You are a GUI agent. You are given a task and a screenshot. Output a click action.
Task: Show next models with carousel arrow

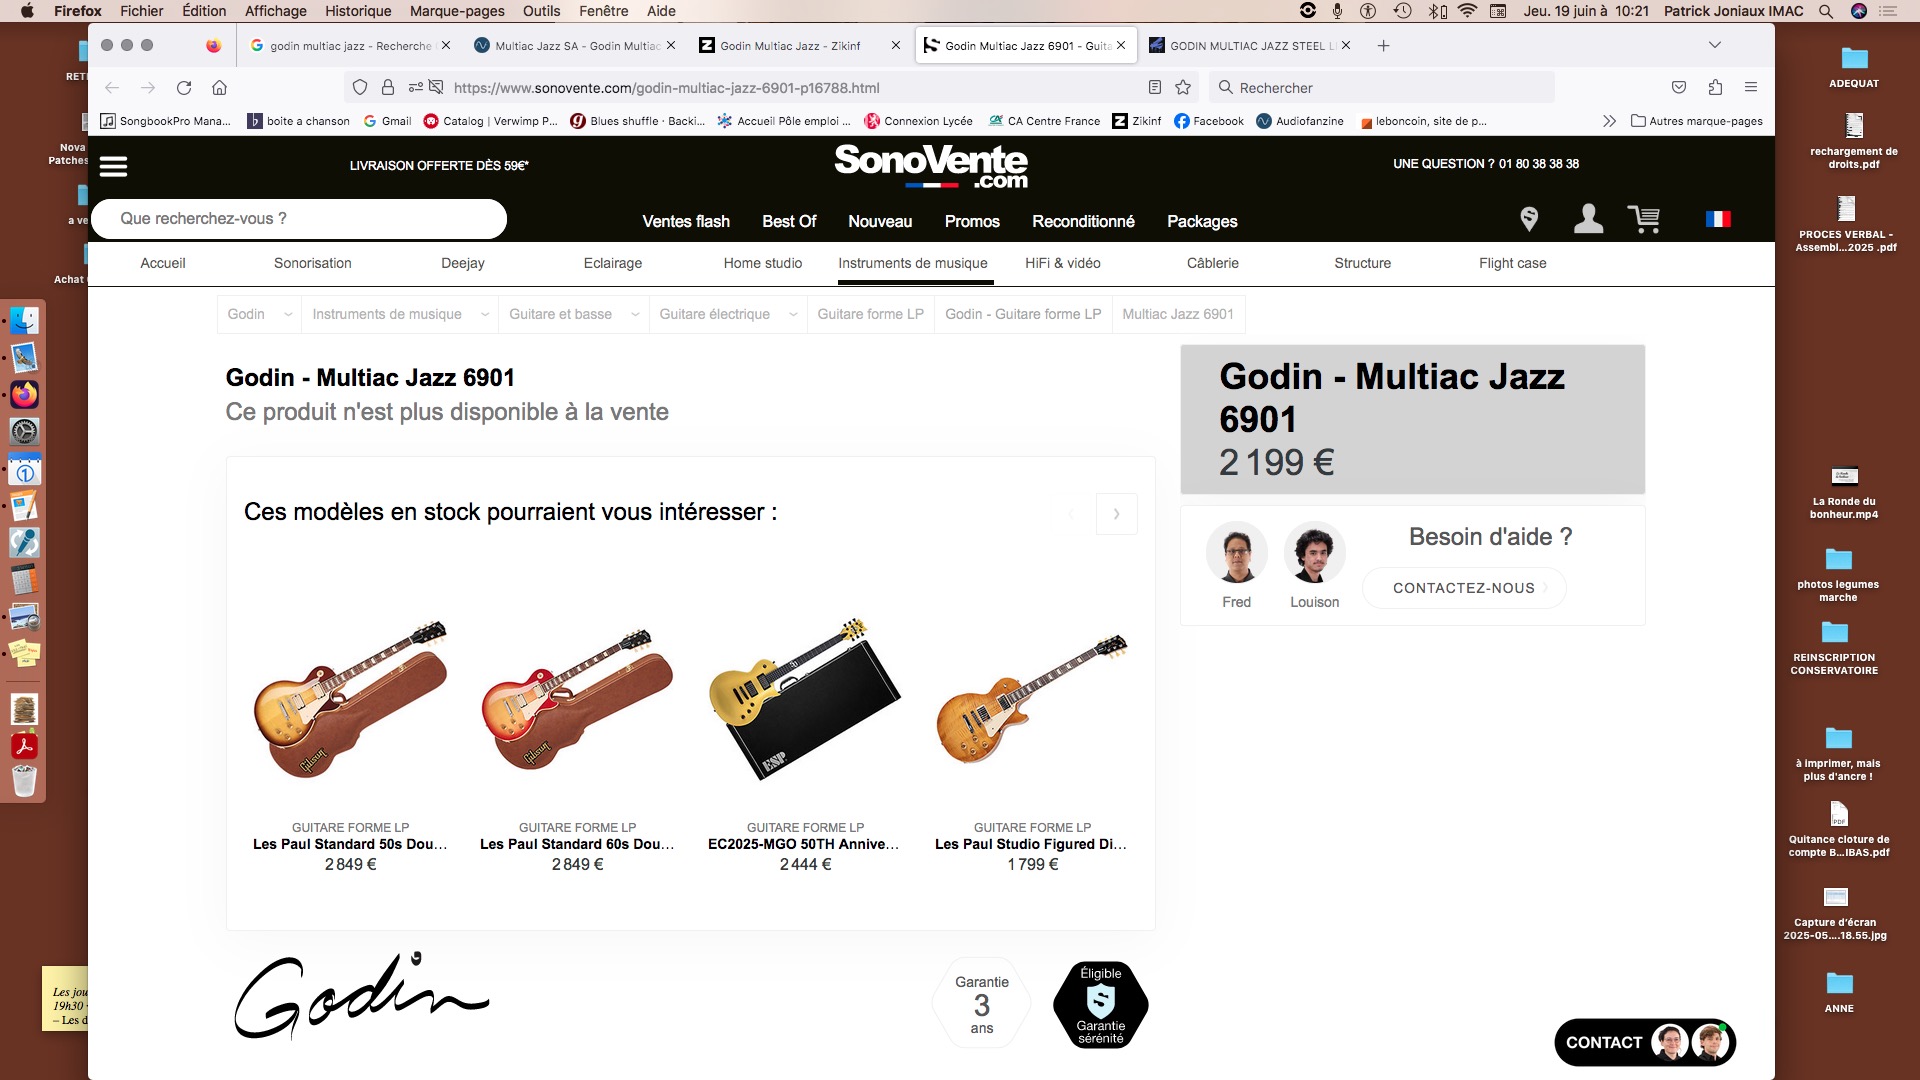(x=1116, y=514)
